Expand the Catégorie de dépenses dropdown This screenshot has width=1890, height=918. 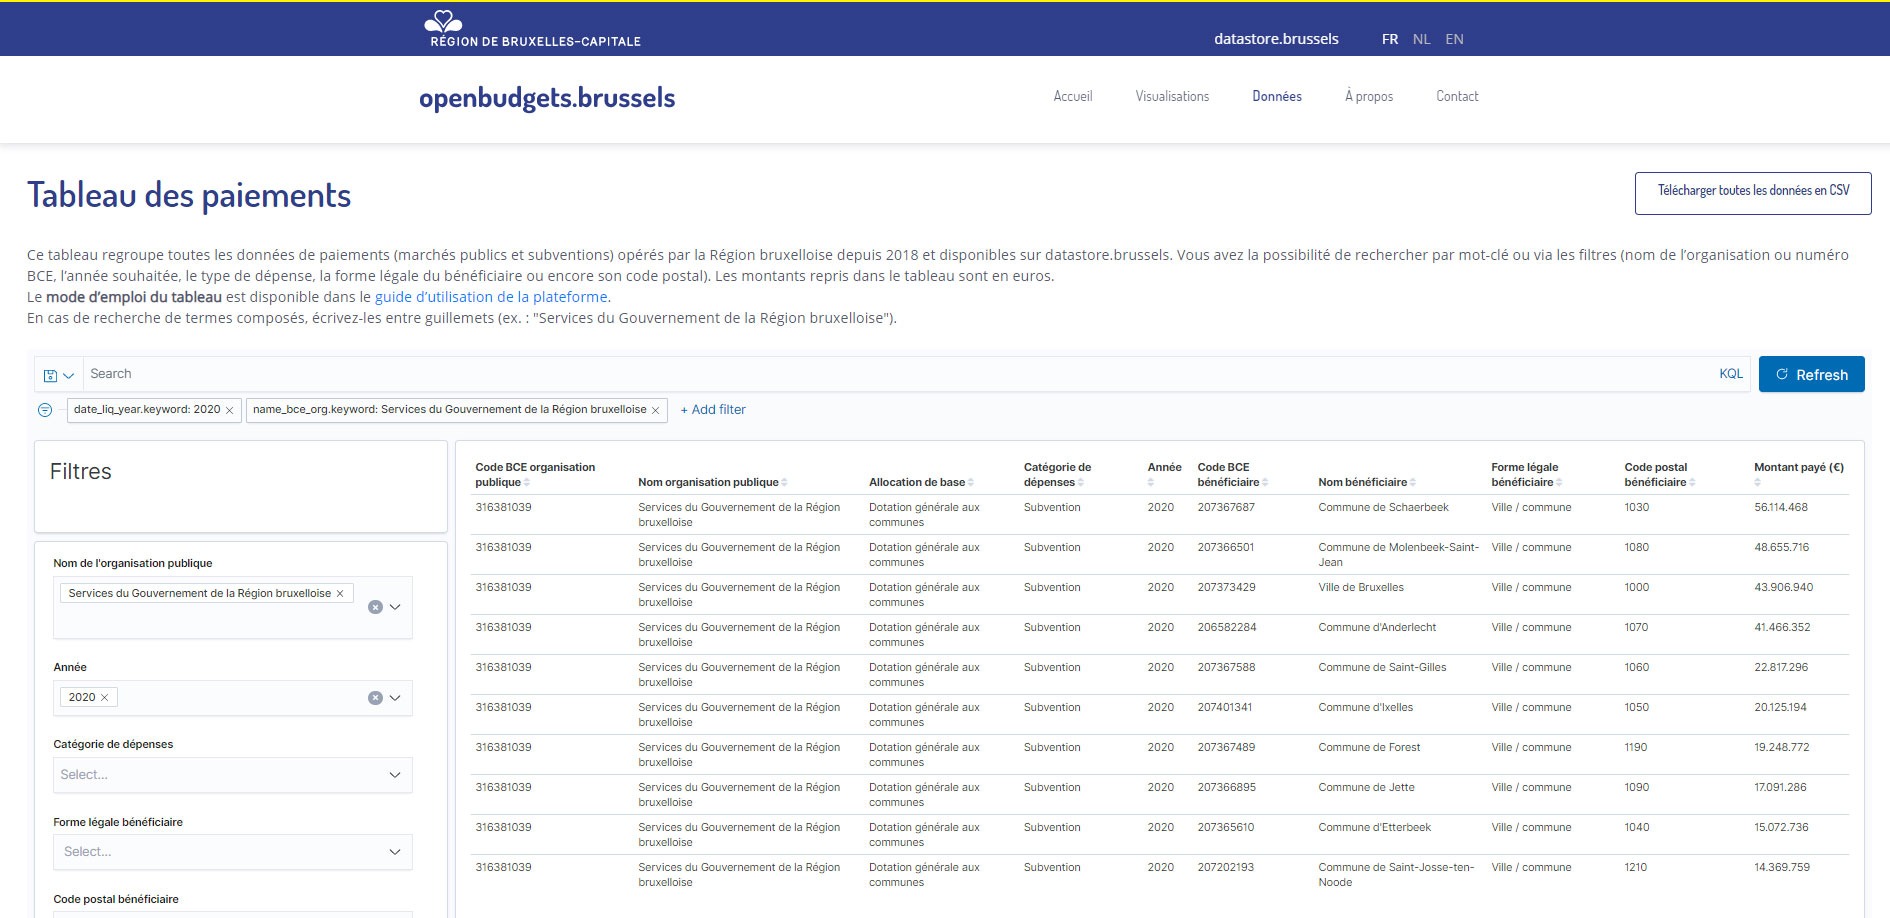point(394,775)
